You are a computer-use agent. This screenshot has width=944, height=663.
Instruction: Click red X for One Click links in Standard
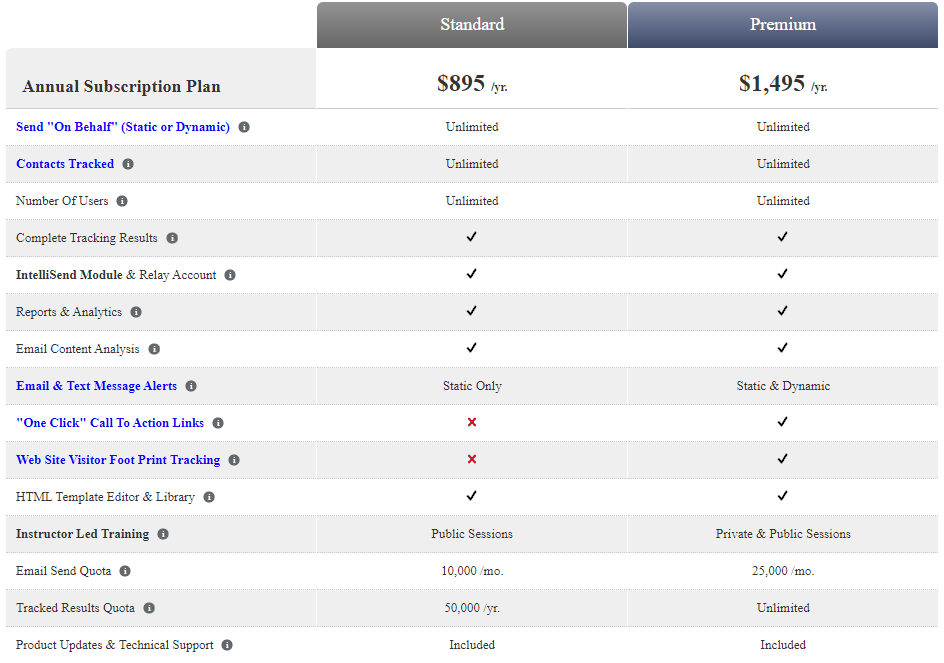[472, 422]
